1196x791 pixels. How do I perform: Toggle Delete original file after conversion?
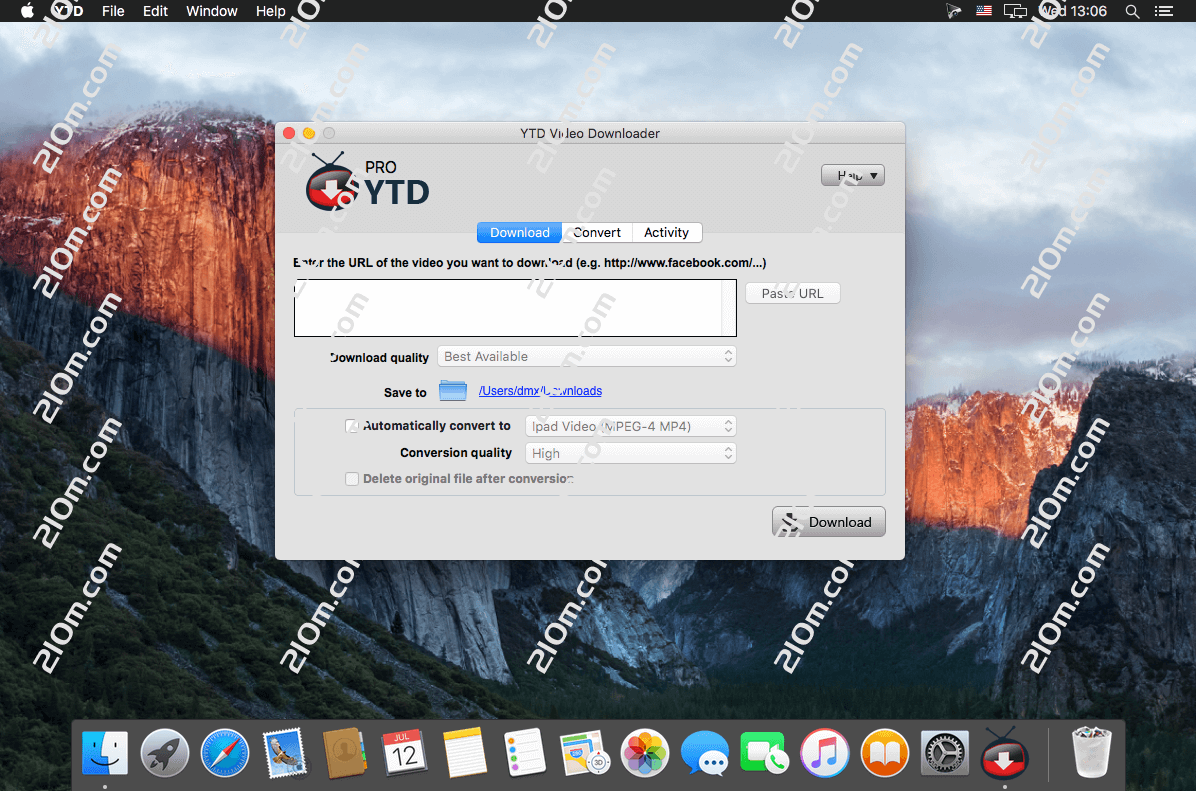click(352, 479)
